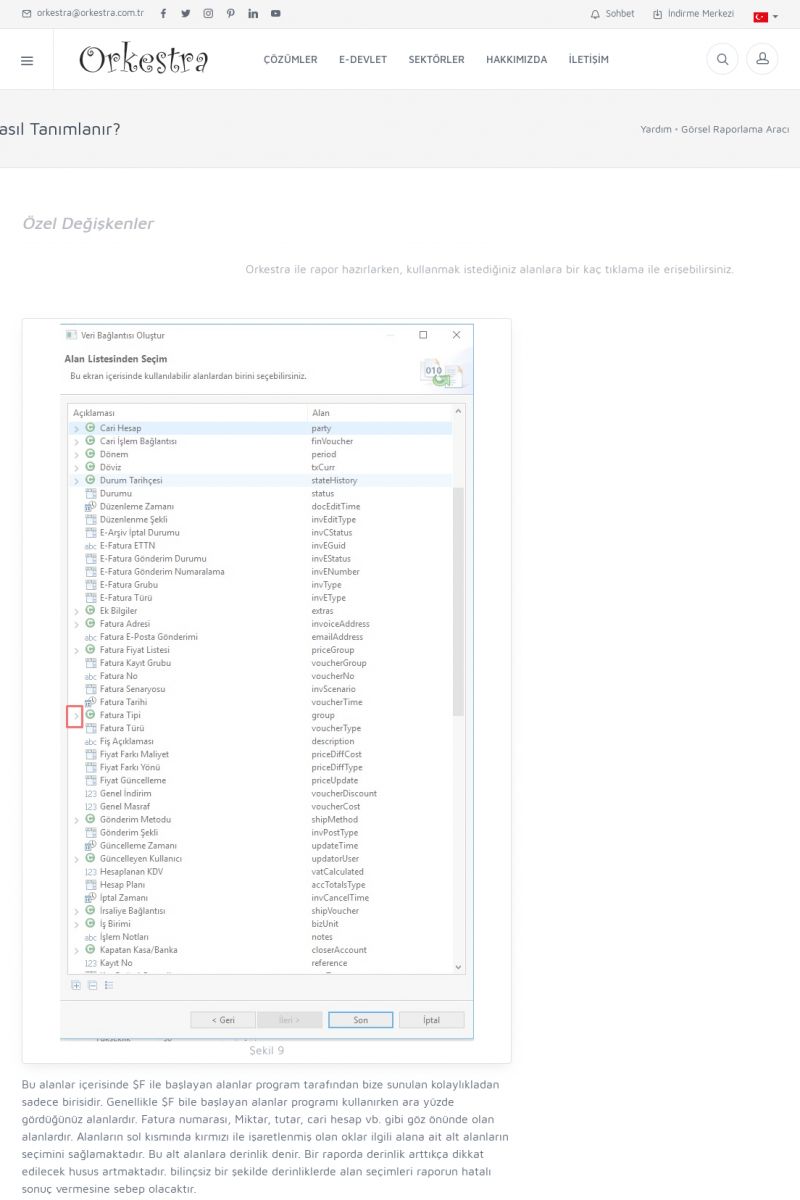Click the YouTube icon

tap(276, 14)
